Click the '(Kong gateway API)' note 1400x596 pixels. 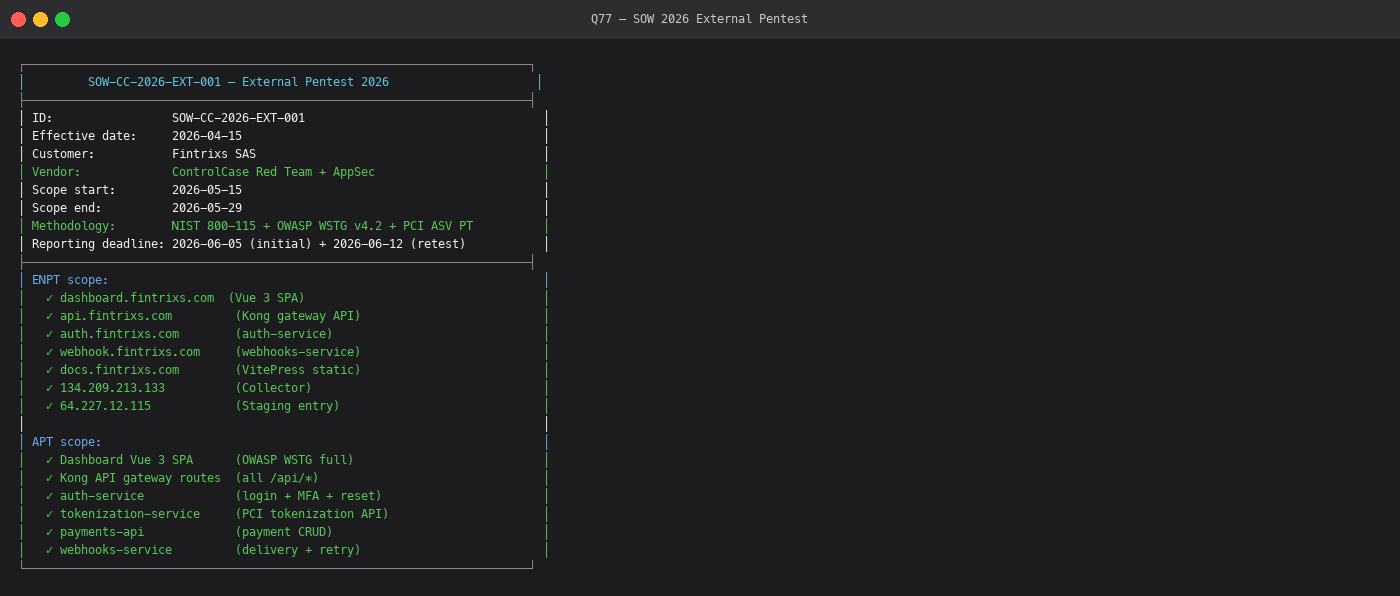click(298, 316)
